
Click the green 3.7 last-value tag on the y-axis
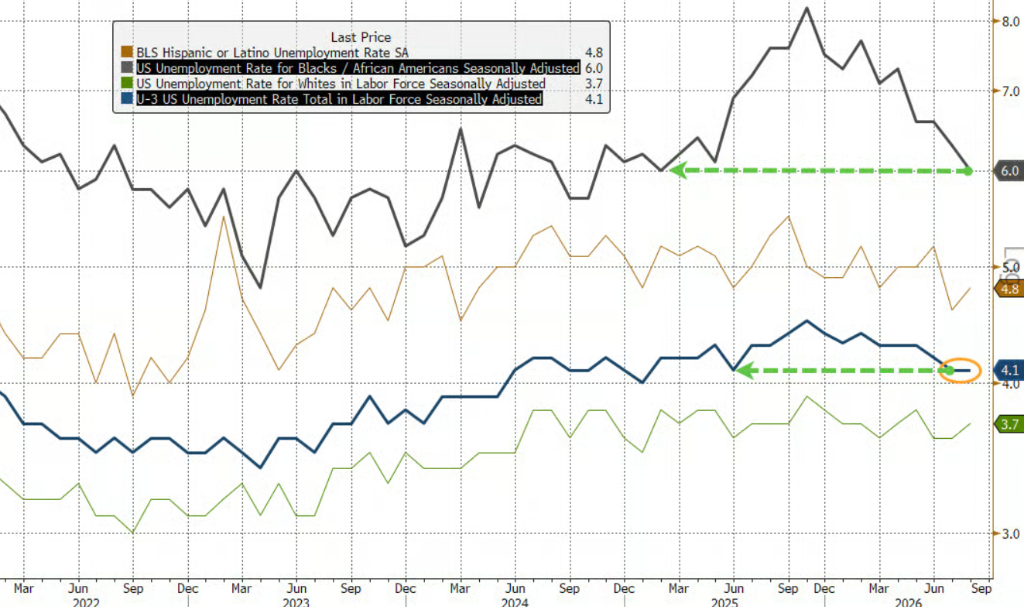point(1008,424)
